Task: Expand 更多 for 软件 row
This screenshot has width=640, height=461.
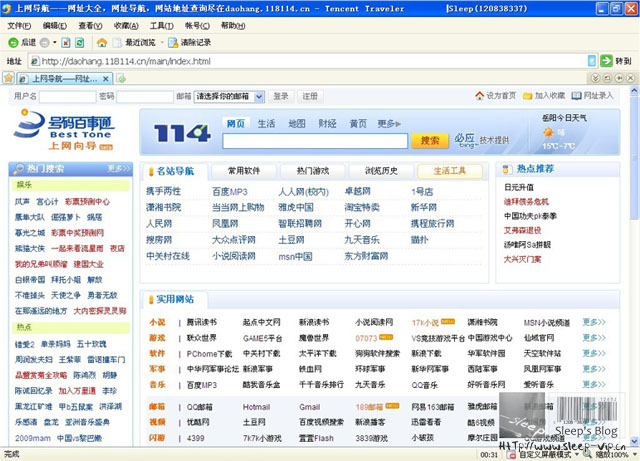Action: [594, 353]
